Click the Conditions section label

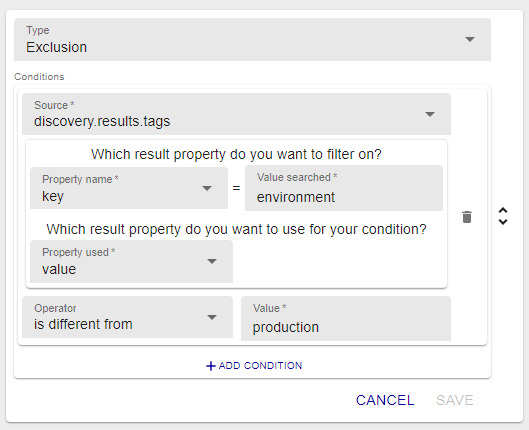(x=39, y=77)
